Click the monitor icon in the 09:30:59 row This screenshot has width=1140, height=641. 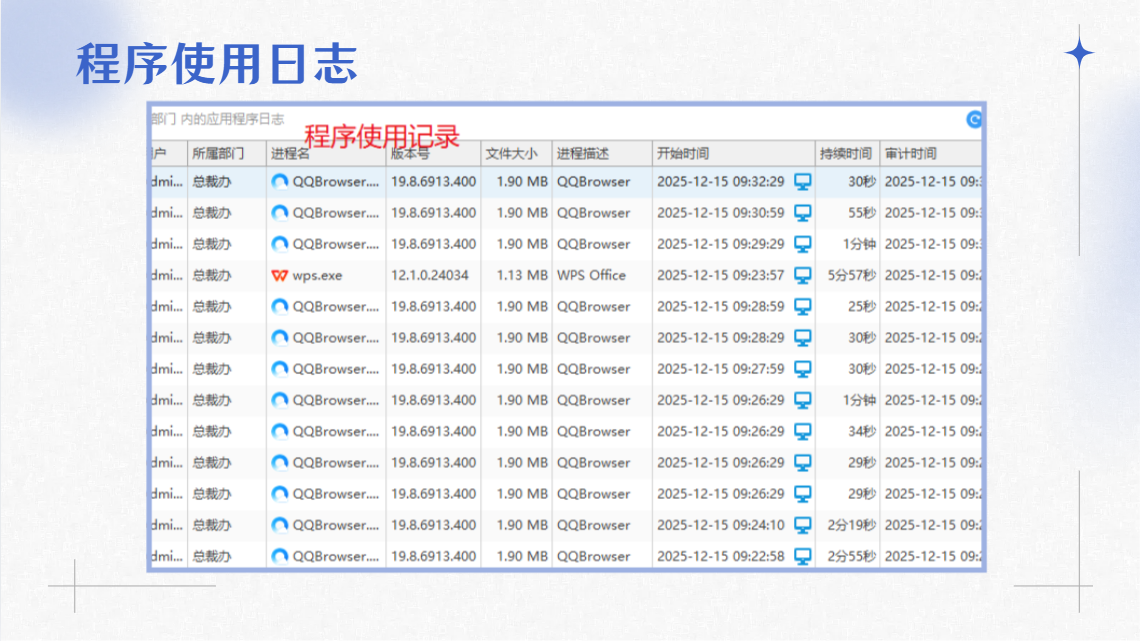803,213
